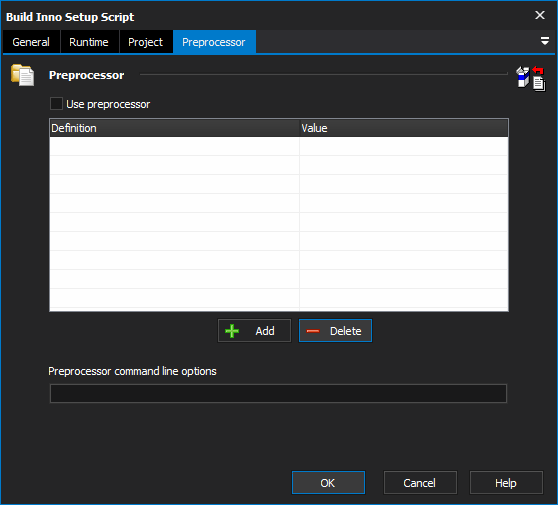The image size is (558, 505).
Task: Click the Preprocessor section folder-page icon
Action: 22,75
